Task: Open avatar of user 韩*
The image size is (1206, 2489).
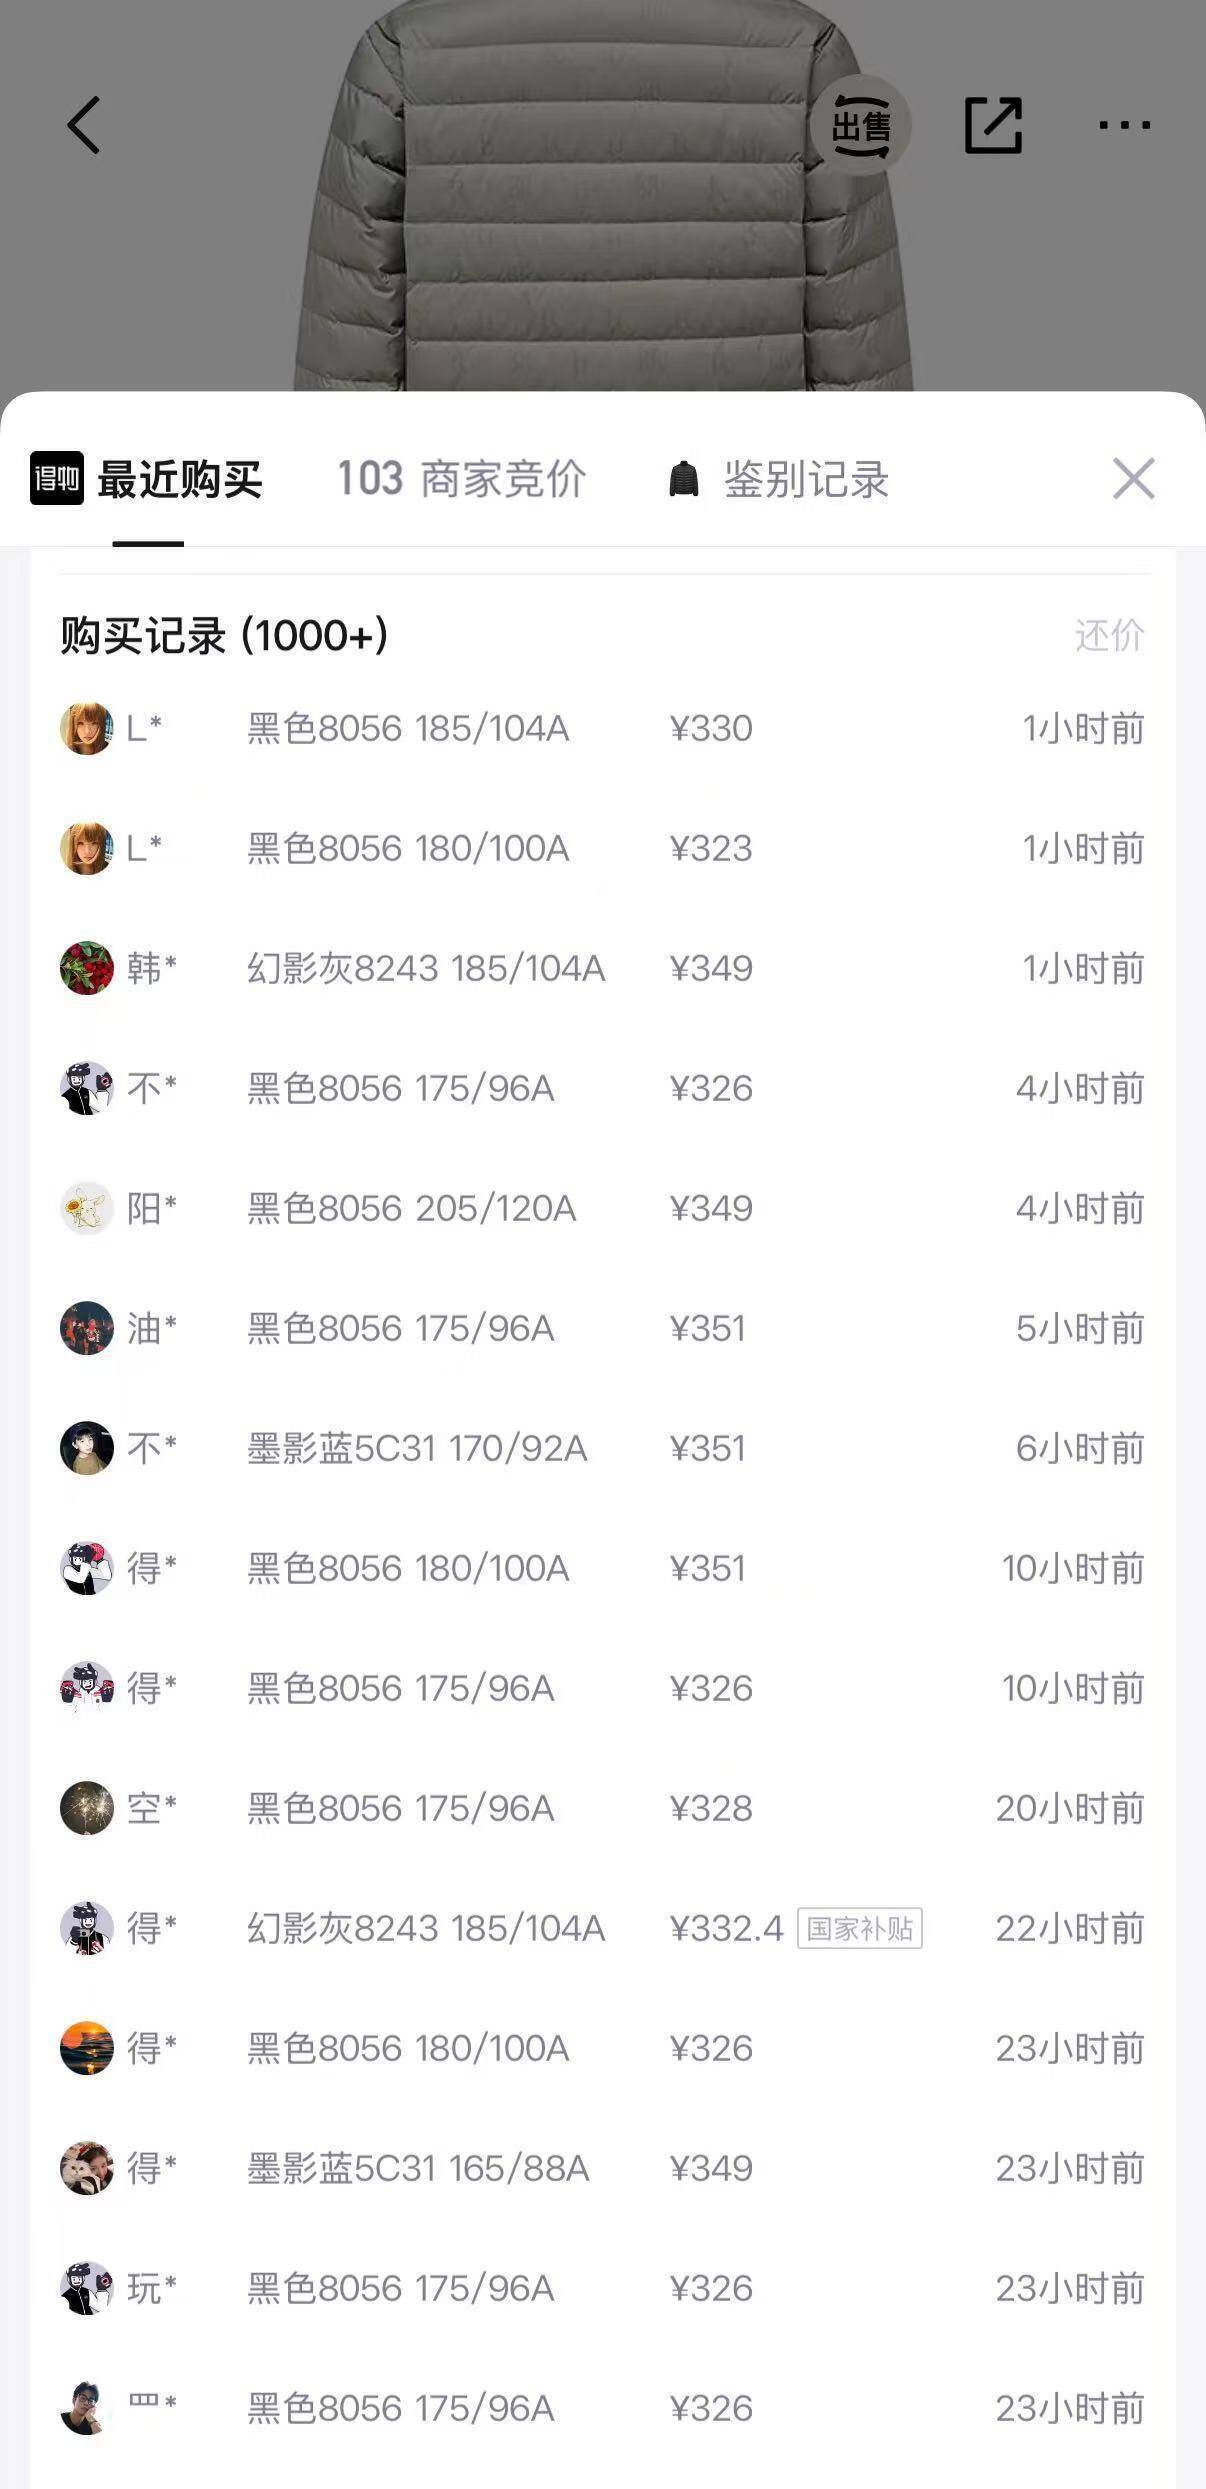Action: [x=87, y=968]
